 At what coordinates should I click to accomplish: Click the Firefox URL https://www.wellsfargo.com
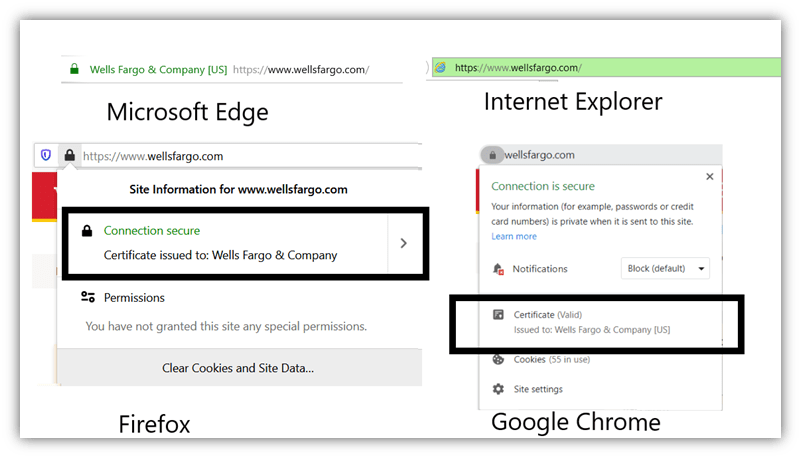153,156
